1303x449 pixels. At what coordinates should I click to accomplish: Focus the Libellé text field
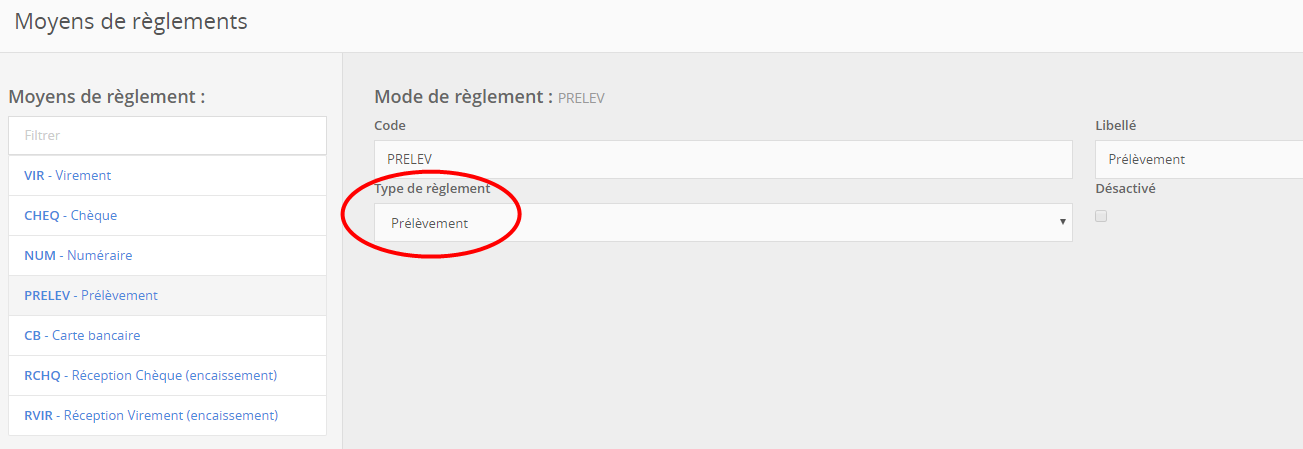(x=1198, y=159)
